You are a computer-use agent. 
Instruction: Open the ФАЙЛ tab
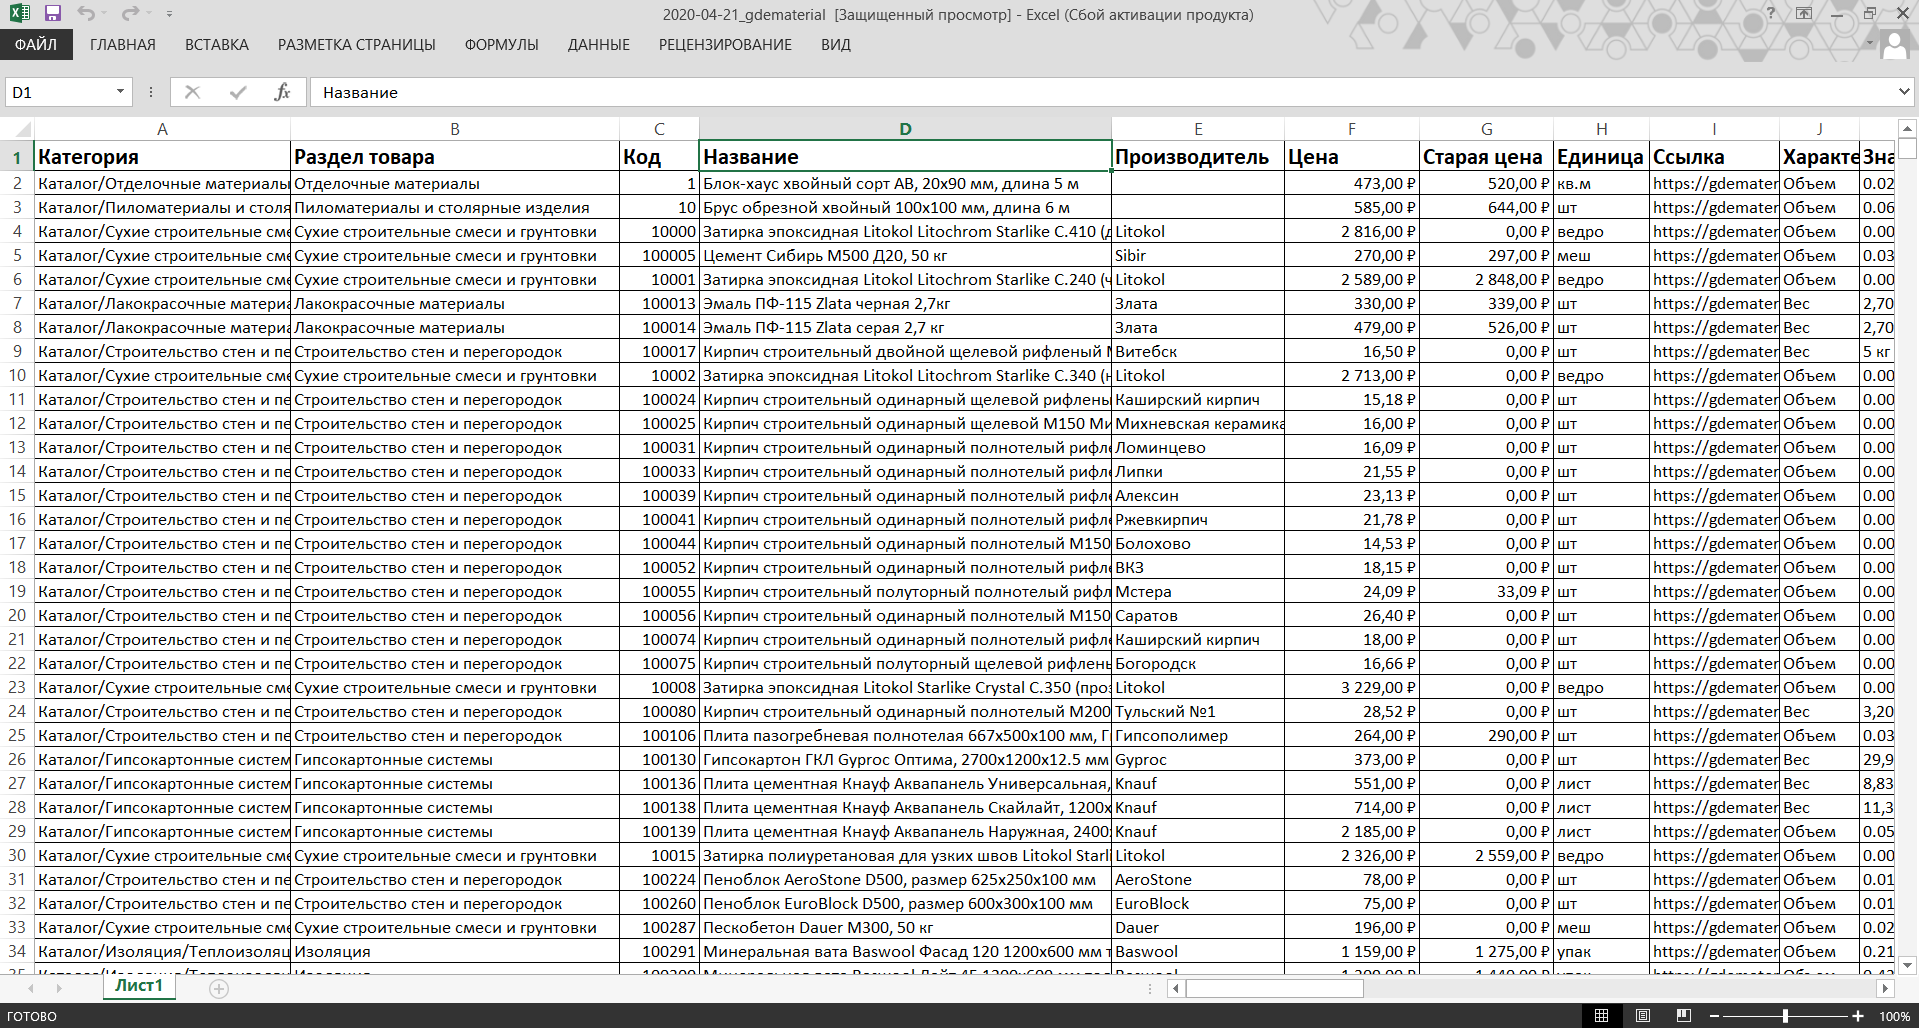pos(36,45)
